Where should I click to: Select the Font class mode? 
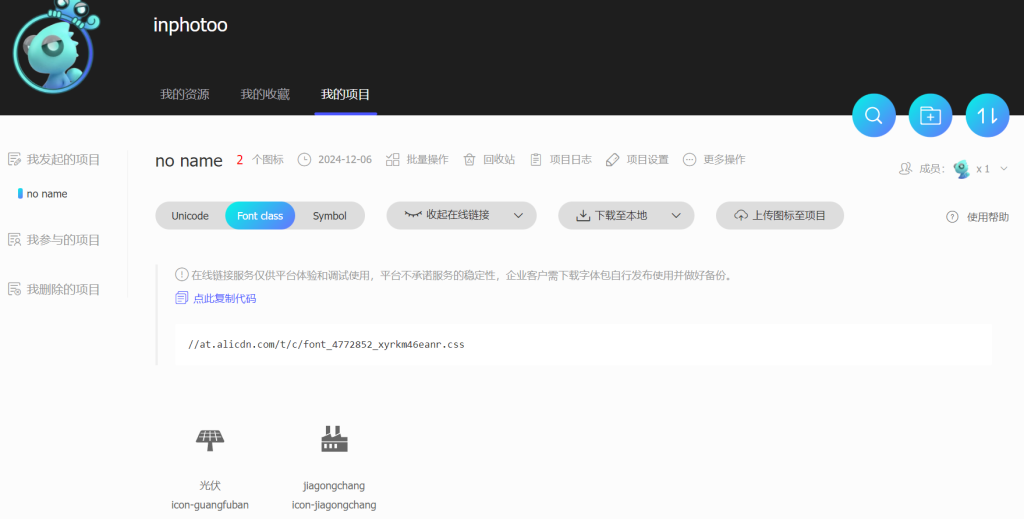260,215
